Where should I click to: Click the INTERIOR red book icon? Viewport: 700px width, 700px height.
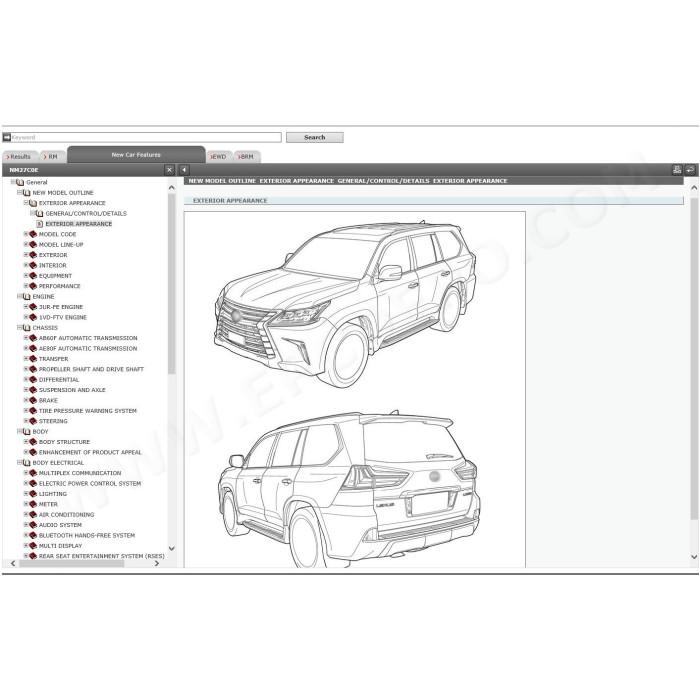tap(33, 265)
